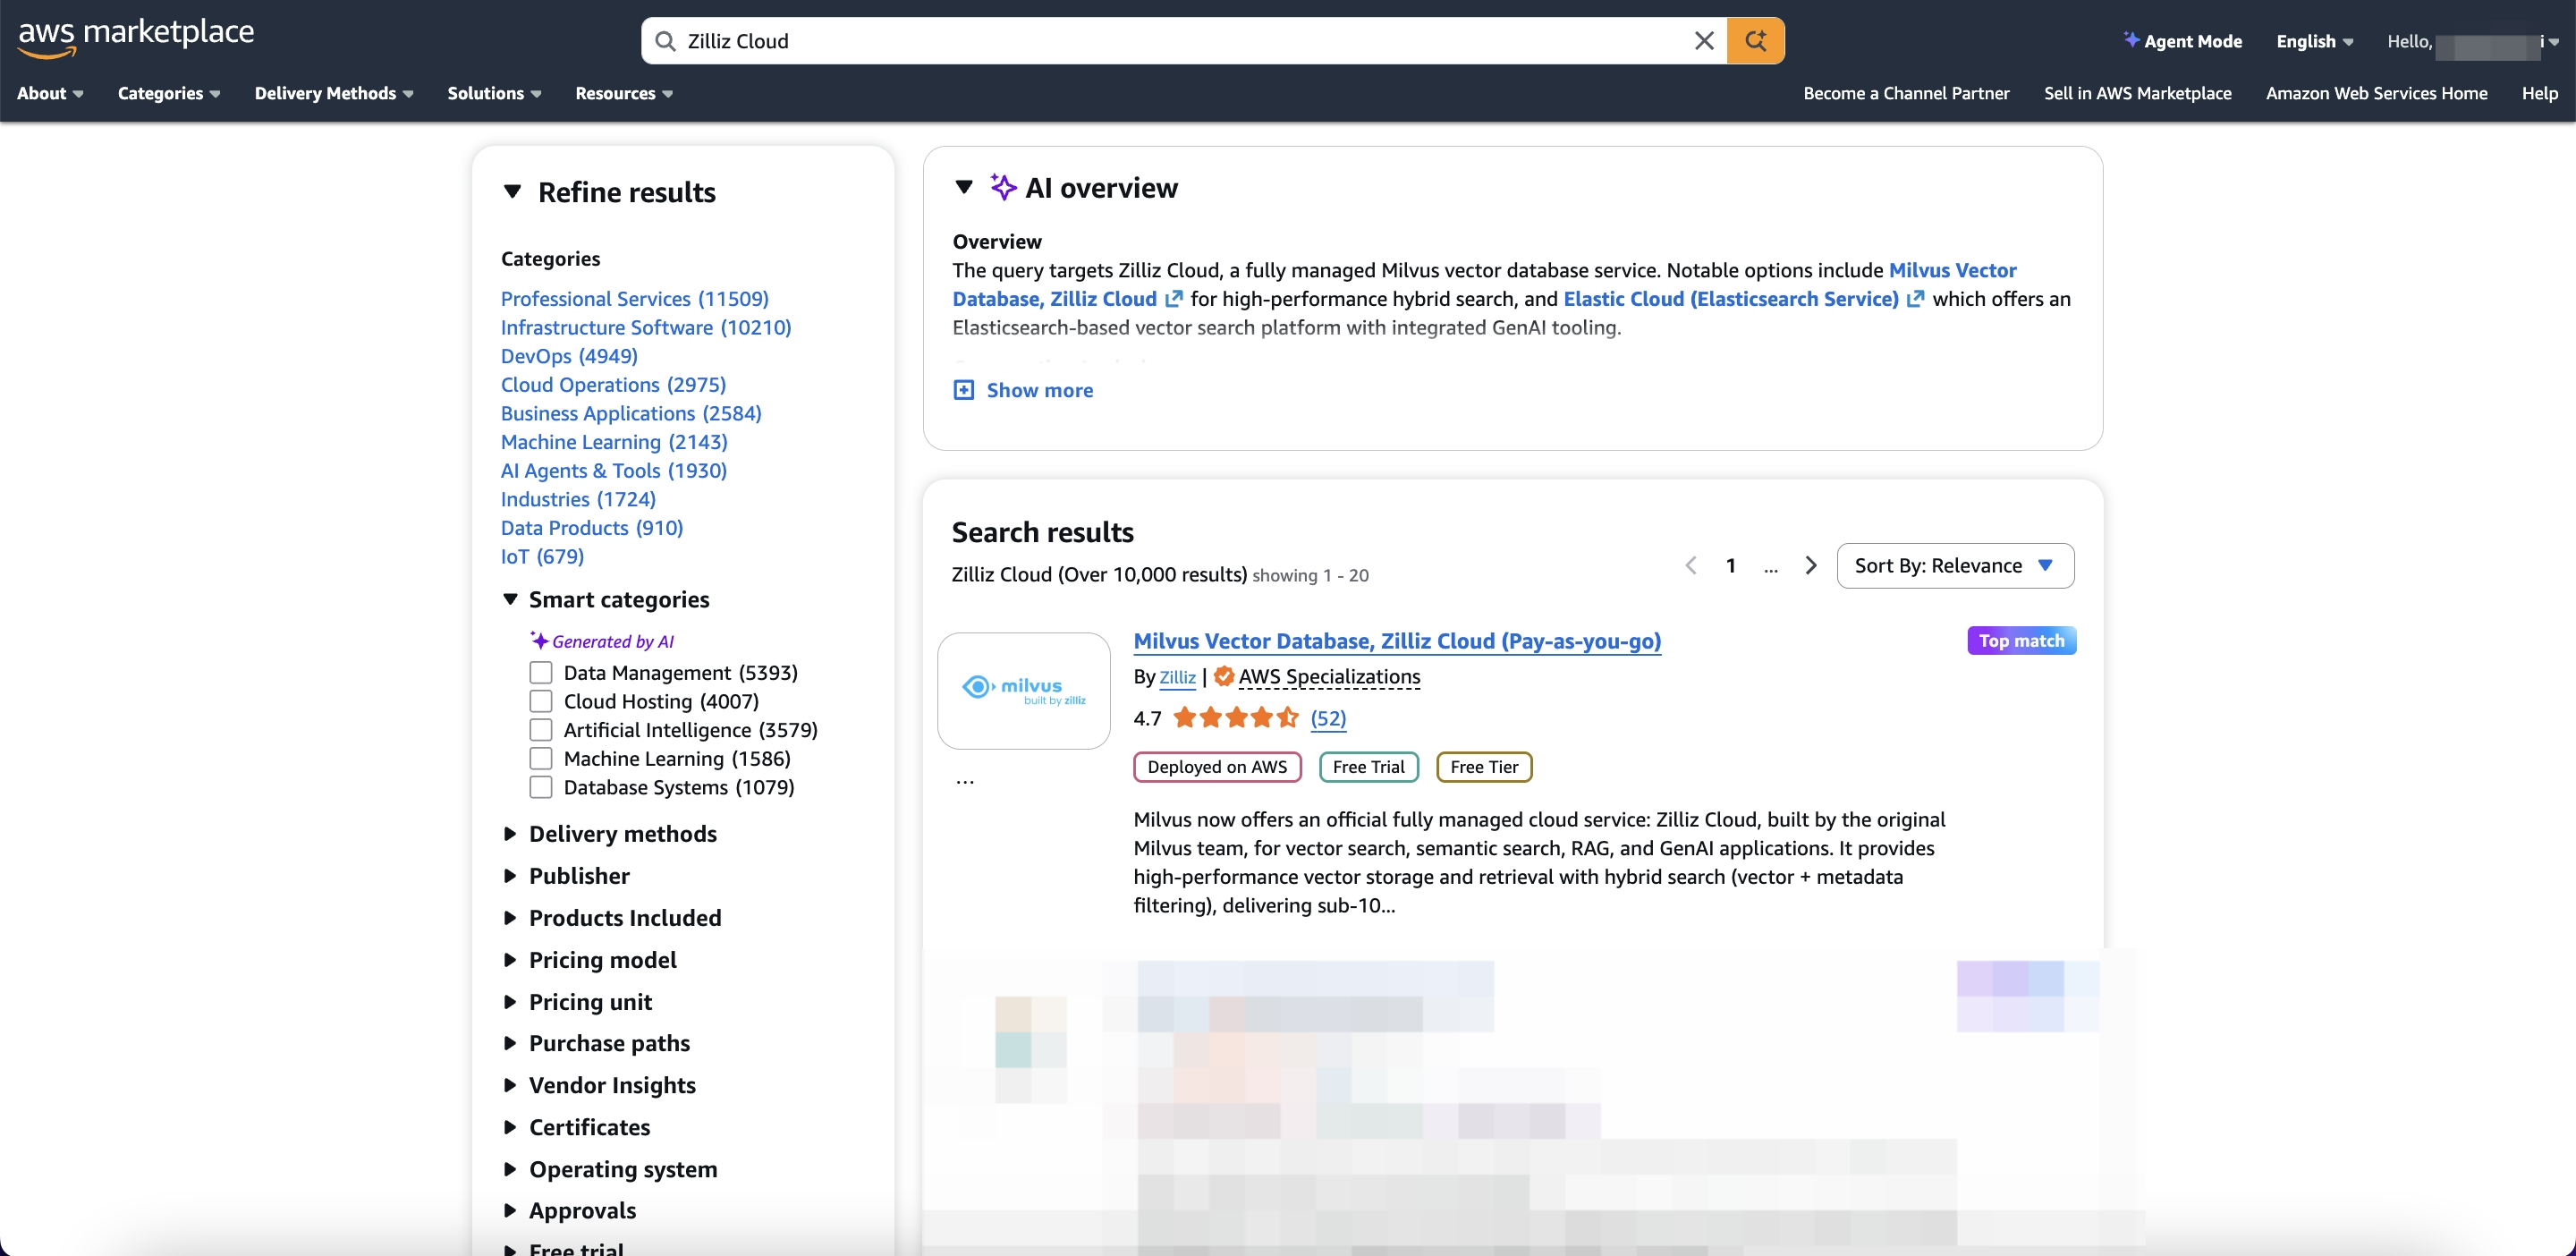Filter by IoT category
The width and height of the screenshot is (2576, 1256).
tap(542, 557)
